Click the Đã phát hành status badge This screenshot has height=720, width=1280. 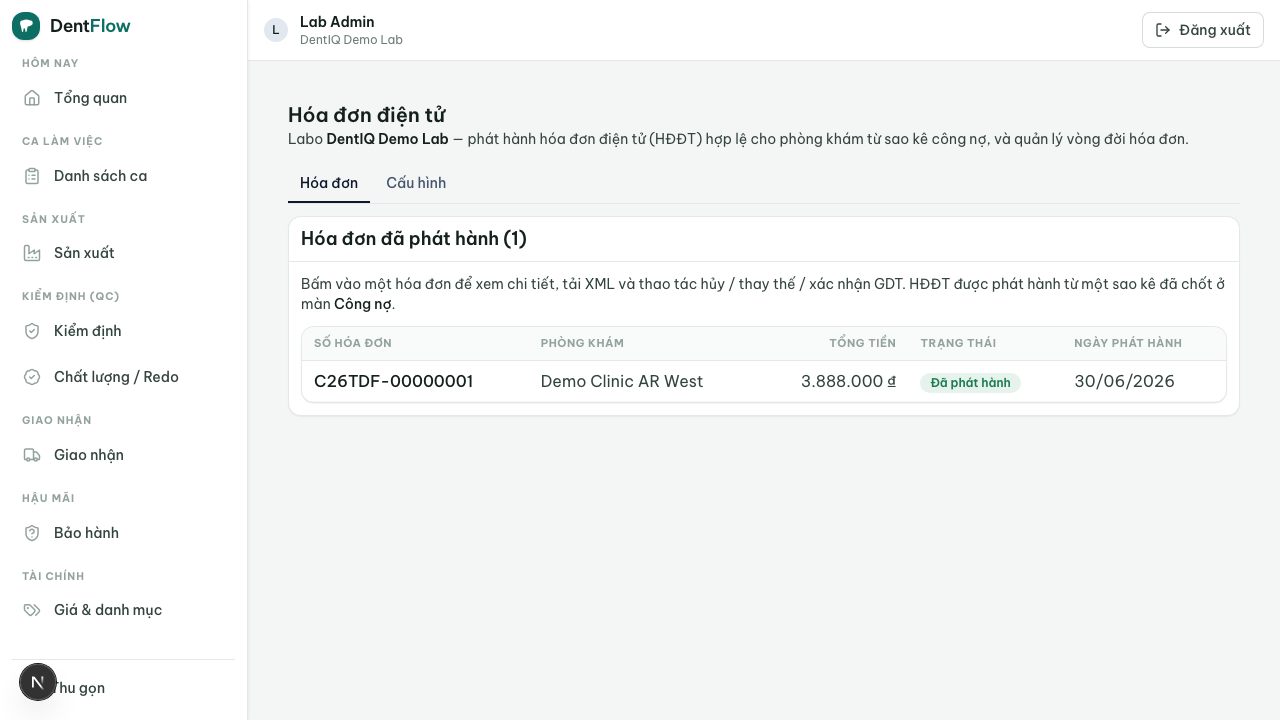[970, 383]
